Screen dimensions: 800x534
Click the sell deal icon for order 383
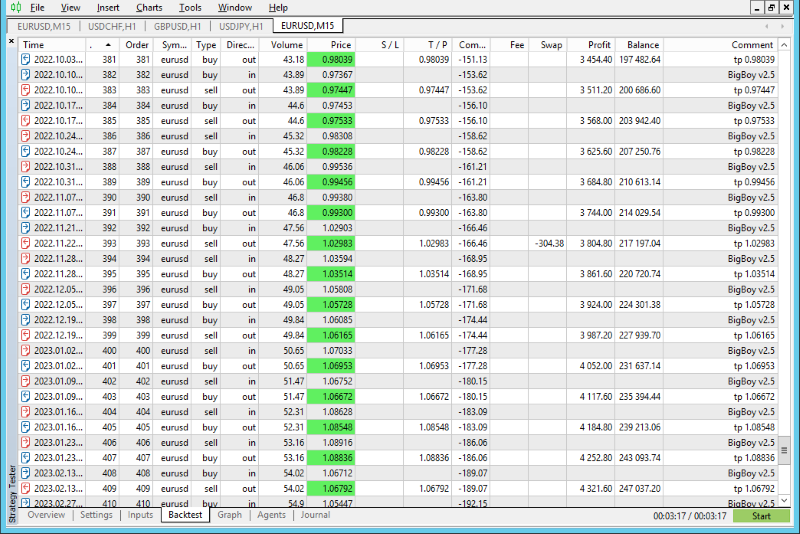point(26,90)
